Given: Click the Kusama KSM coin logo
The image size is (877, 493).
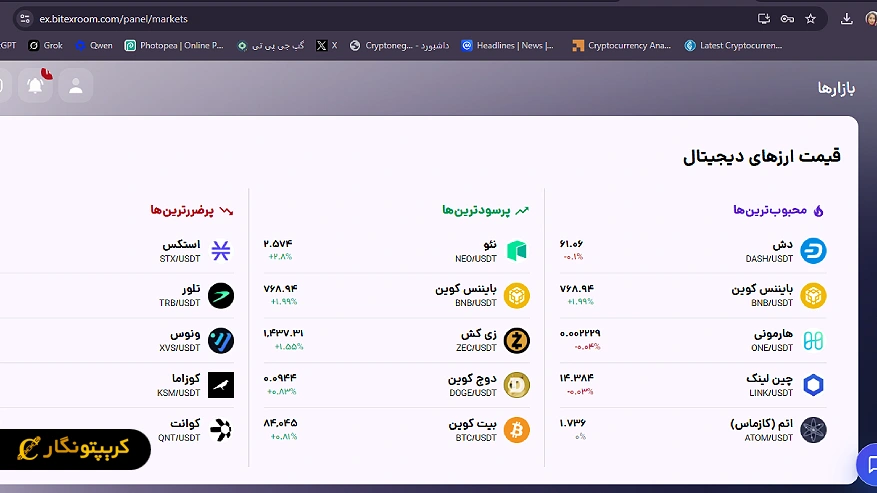Looking at the screenshot, I should tap(221, 385).
